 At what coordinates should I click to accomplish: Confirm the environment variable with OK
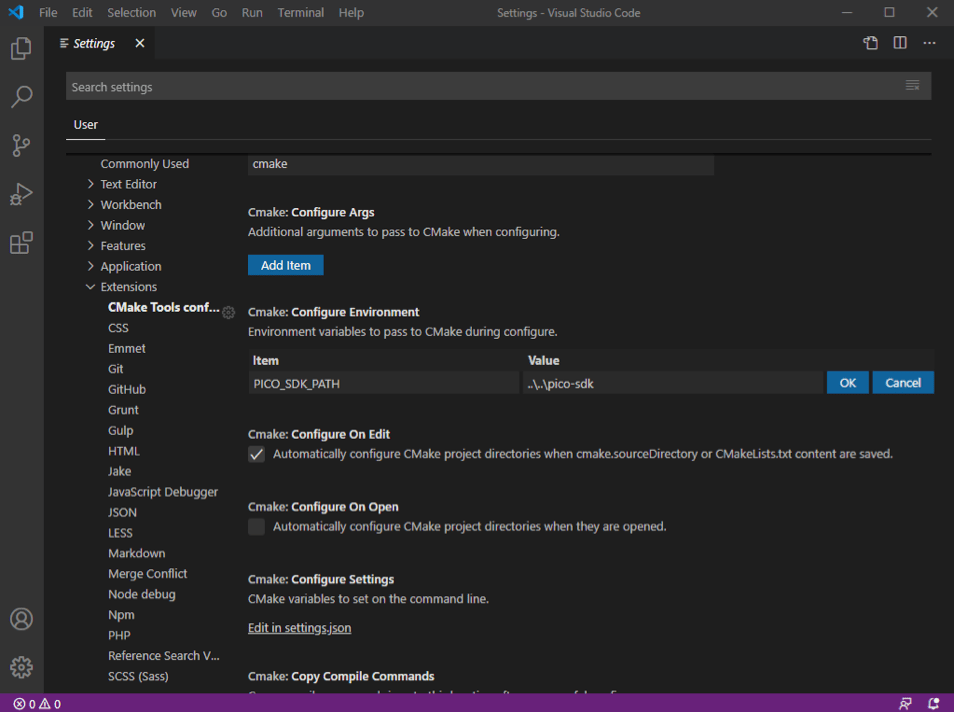point(848,383)
